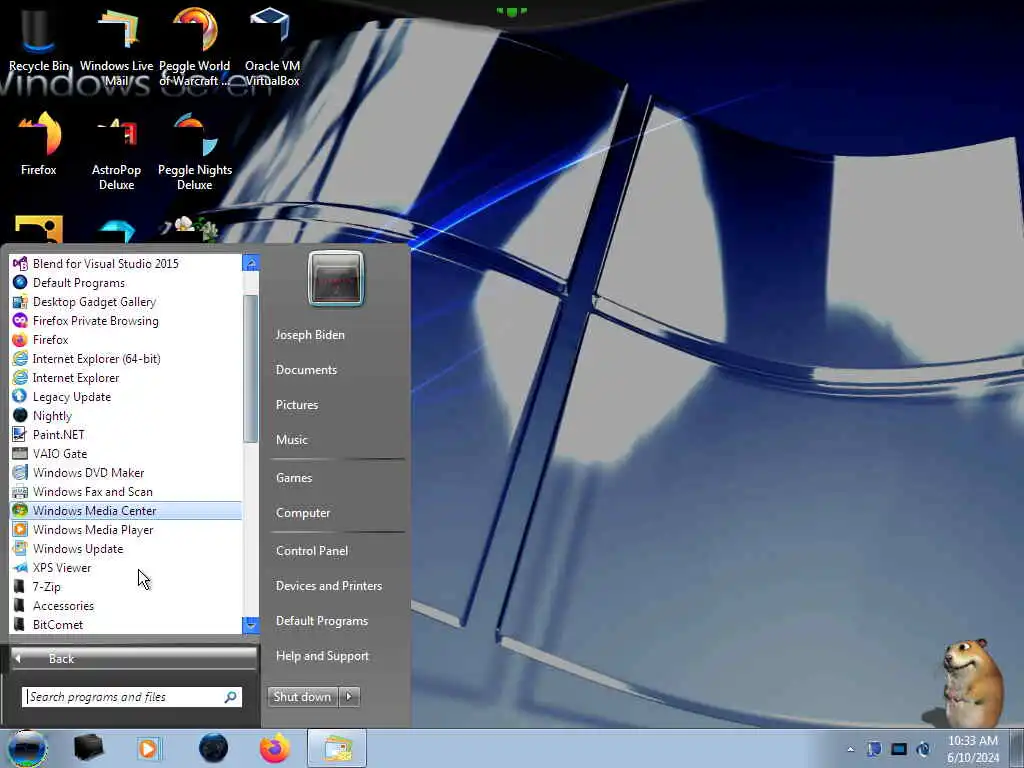1024x768 pixels.
Task: Click the Shut down button
Action: click(x=302, y=697)
